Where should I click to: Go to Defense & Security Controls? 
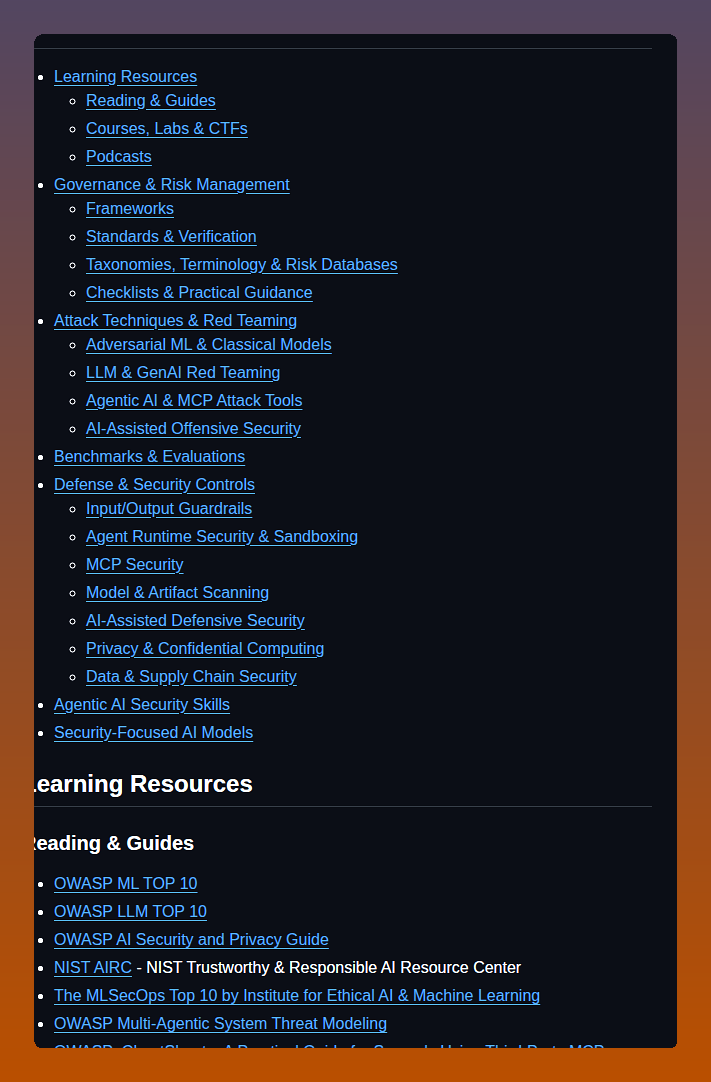[x=154, y=485]
